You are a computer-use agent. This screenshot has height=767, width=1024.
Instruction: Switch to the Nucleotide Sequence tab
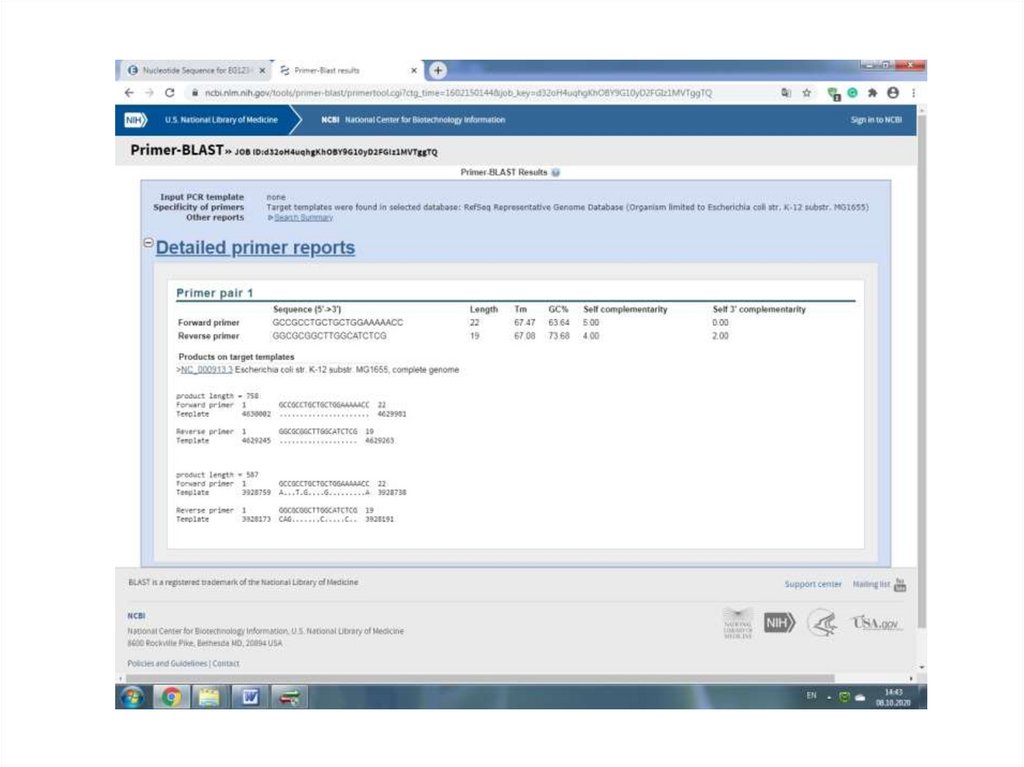[x=196, y=70]
